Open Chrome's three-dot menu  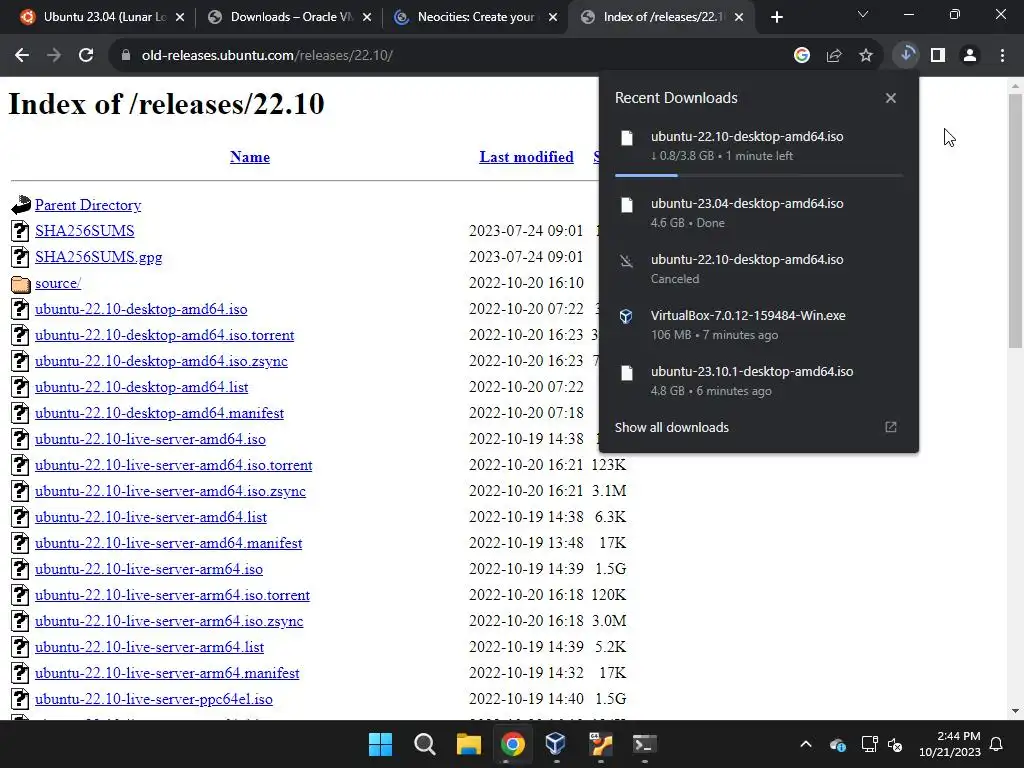click(x=1002, y=56)
